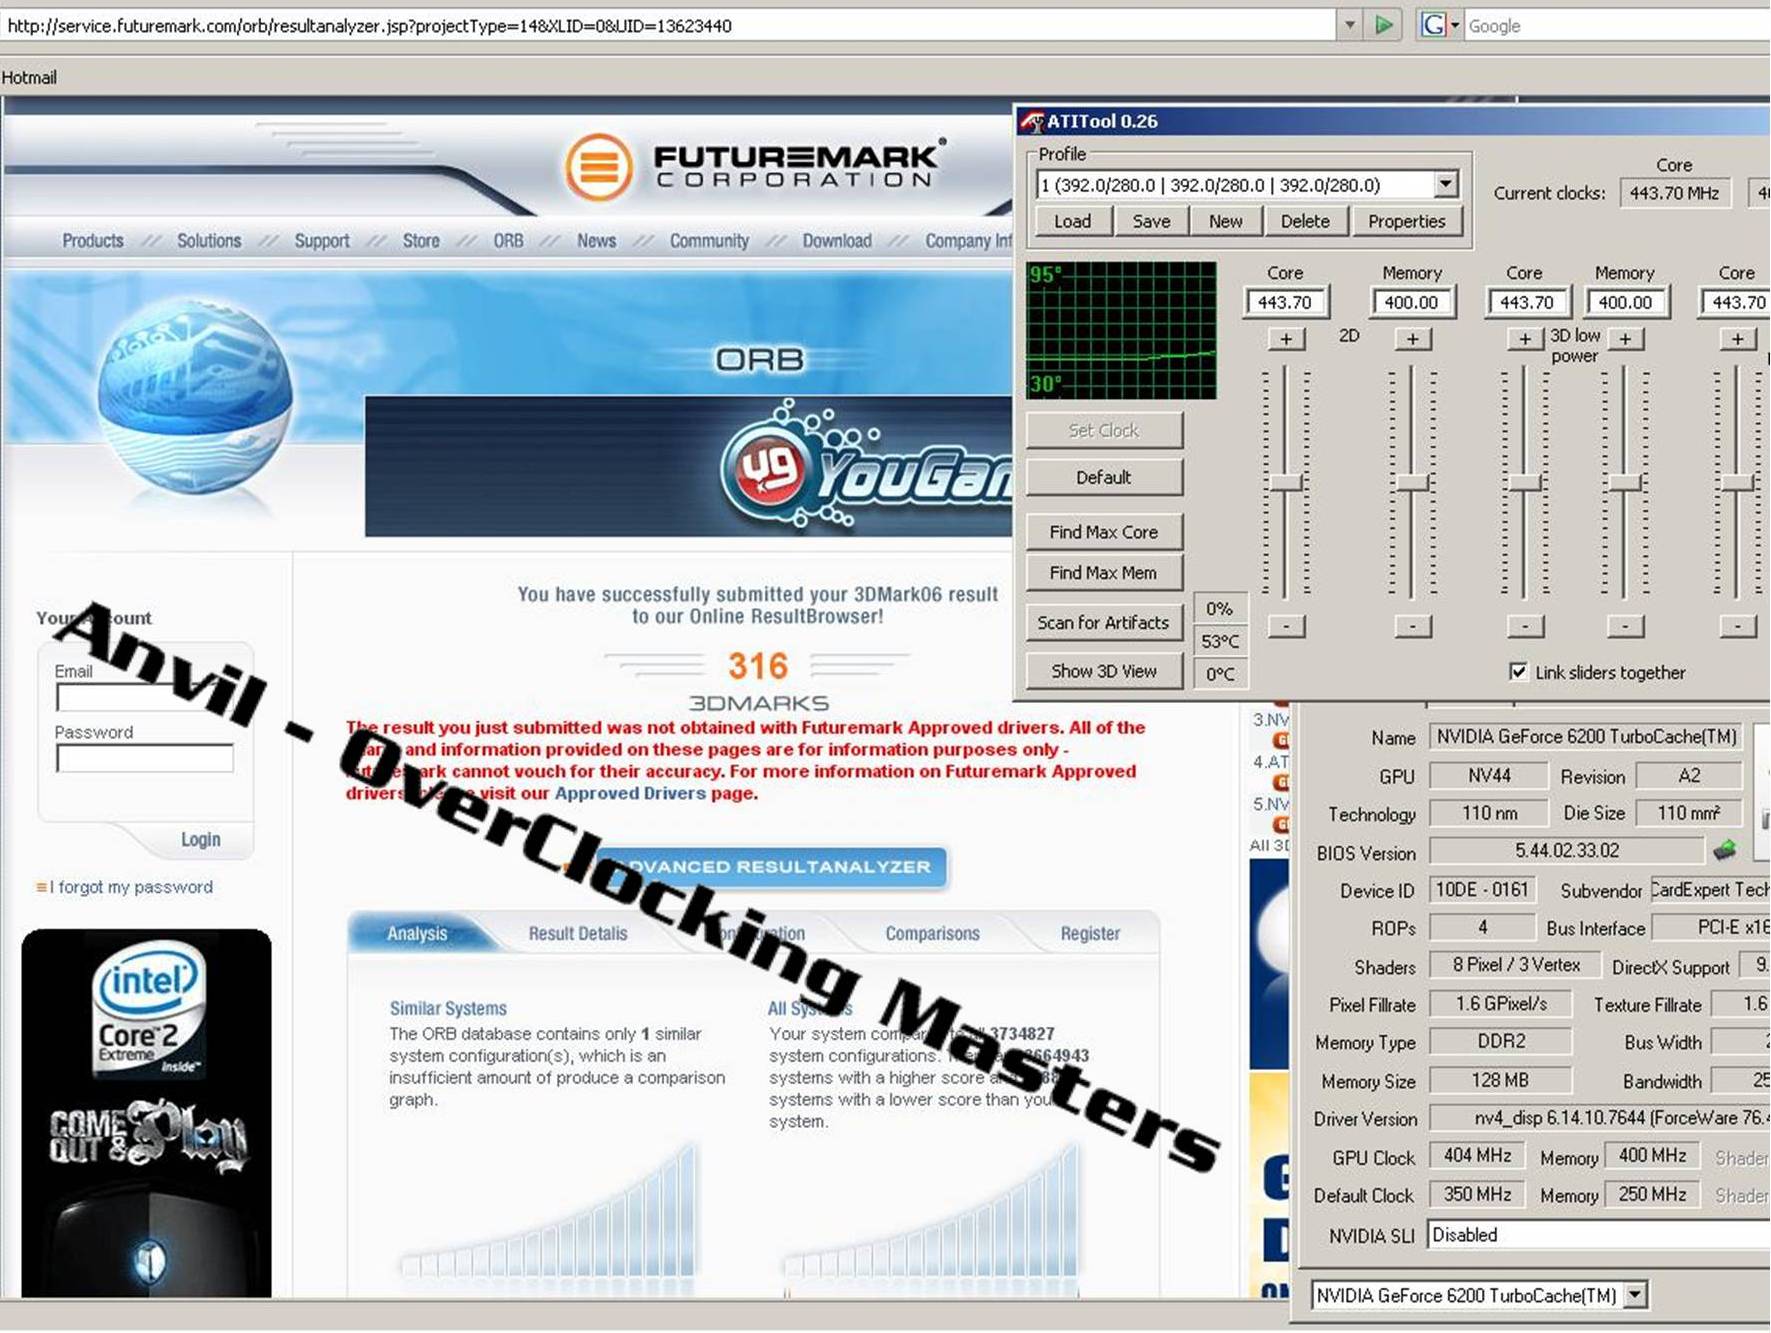
Task: Click the temperature graph in ATITool
Action: tap(1121, 331)
